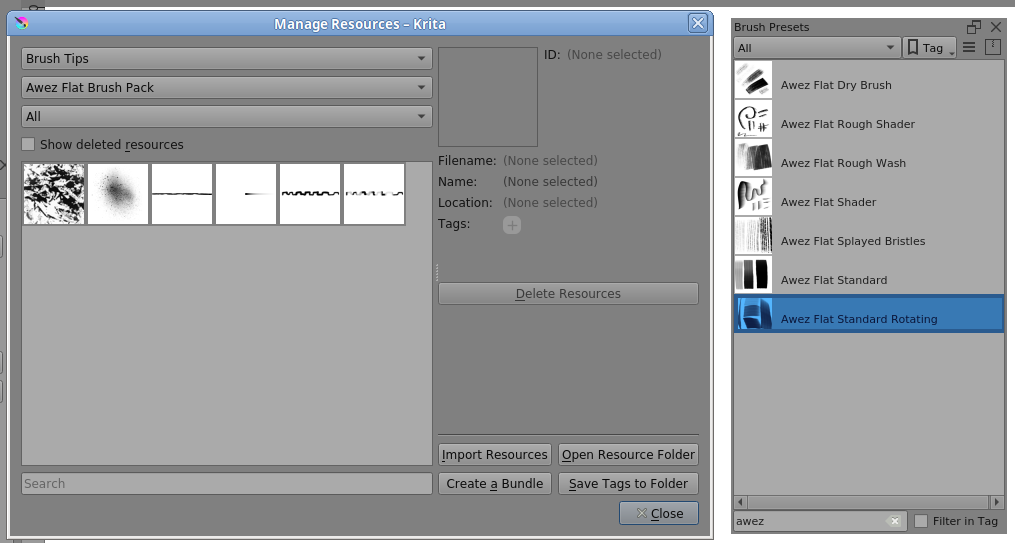The width and height of the screenshot is (1015, 543).
Task: Click the 'Awez Flat Rough Shader' text label
Action: click(x=847, y=124)
